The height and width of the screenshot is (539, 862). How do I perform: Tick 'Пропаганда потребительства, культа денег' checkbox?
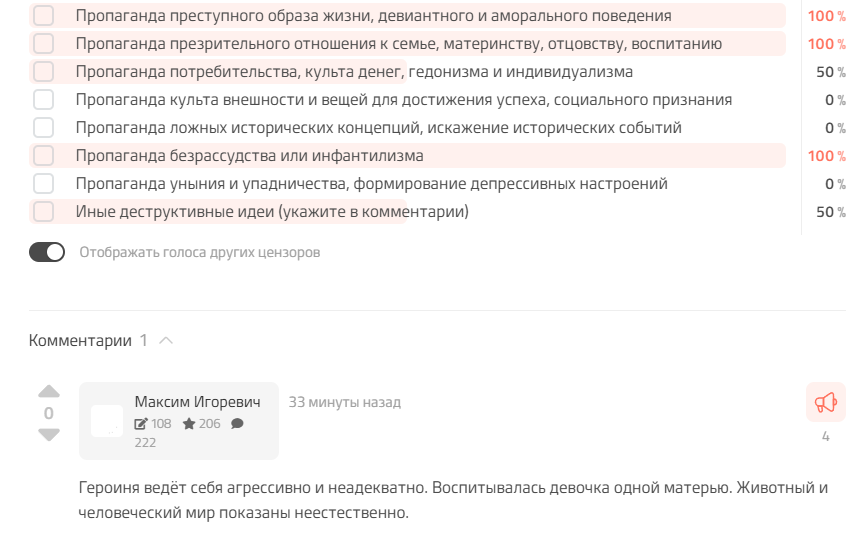(43, 72)
